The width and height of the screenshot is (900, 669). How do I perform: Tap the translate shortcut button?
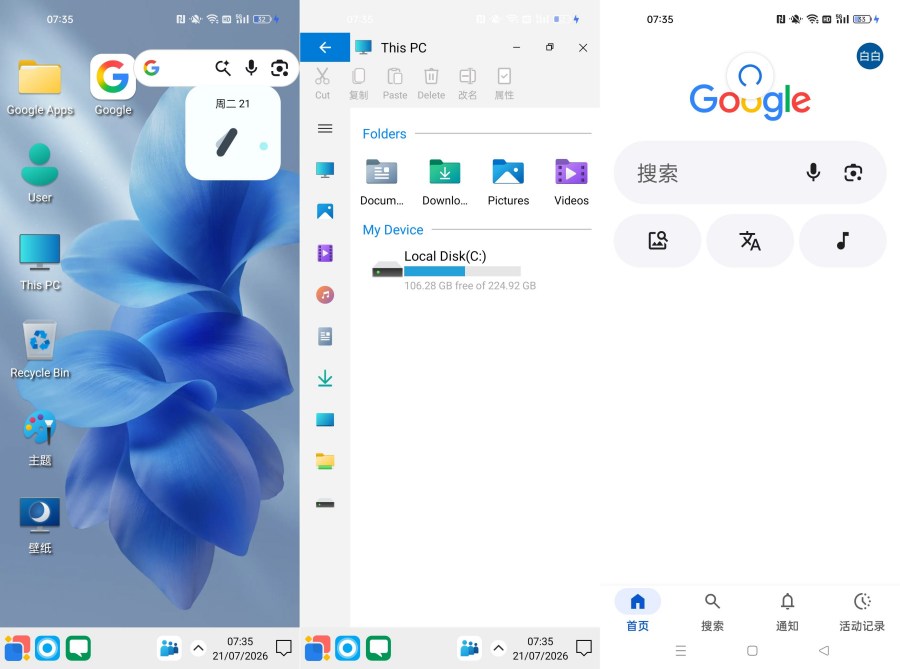point(750,240)
